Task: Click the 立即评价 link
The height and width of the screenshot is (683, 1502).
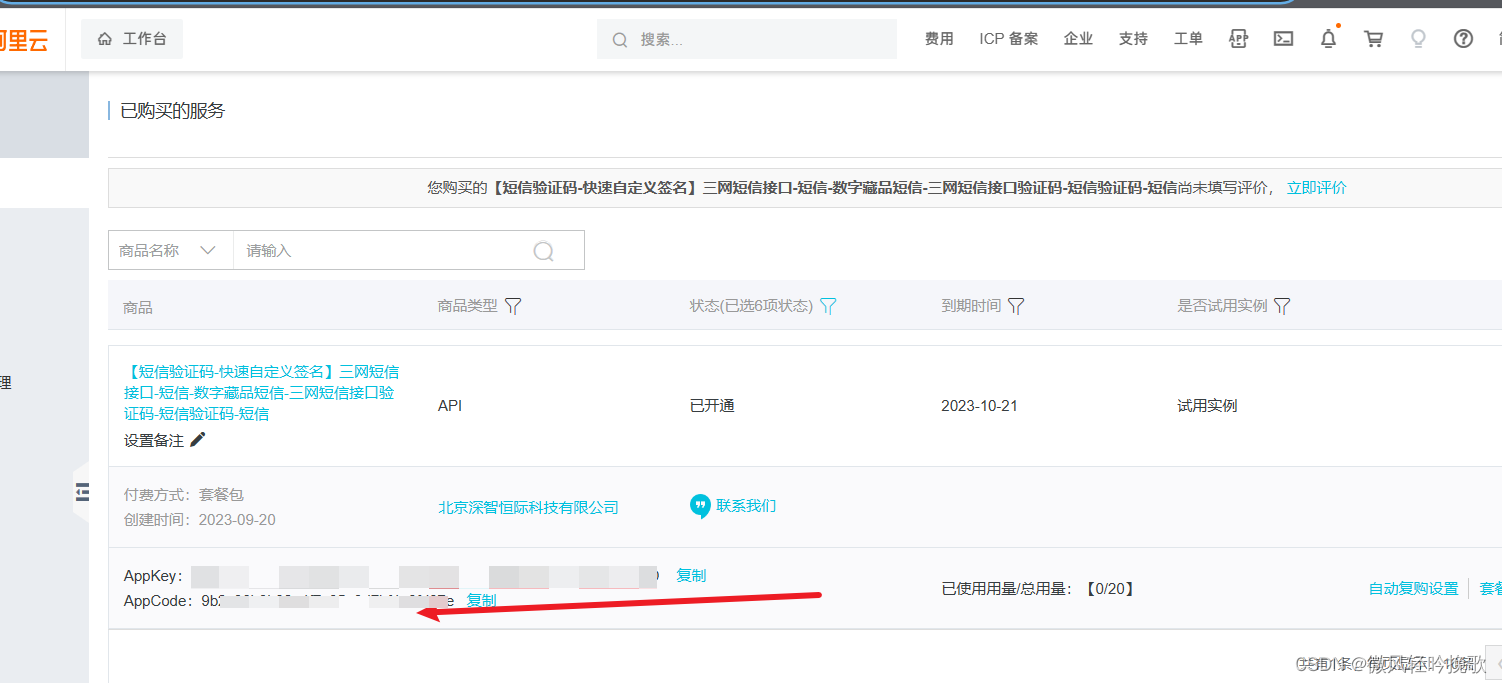Action: pos(1316,187)
